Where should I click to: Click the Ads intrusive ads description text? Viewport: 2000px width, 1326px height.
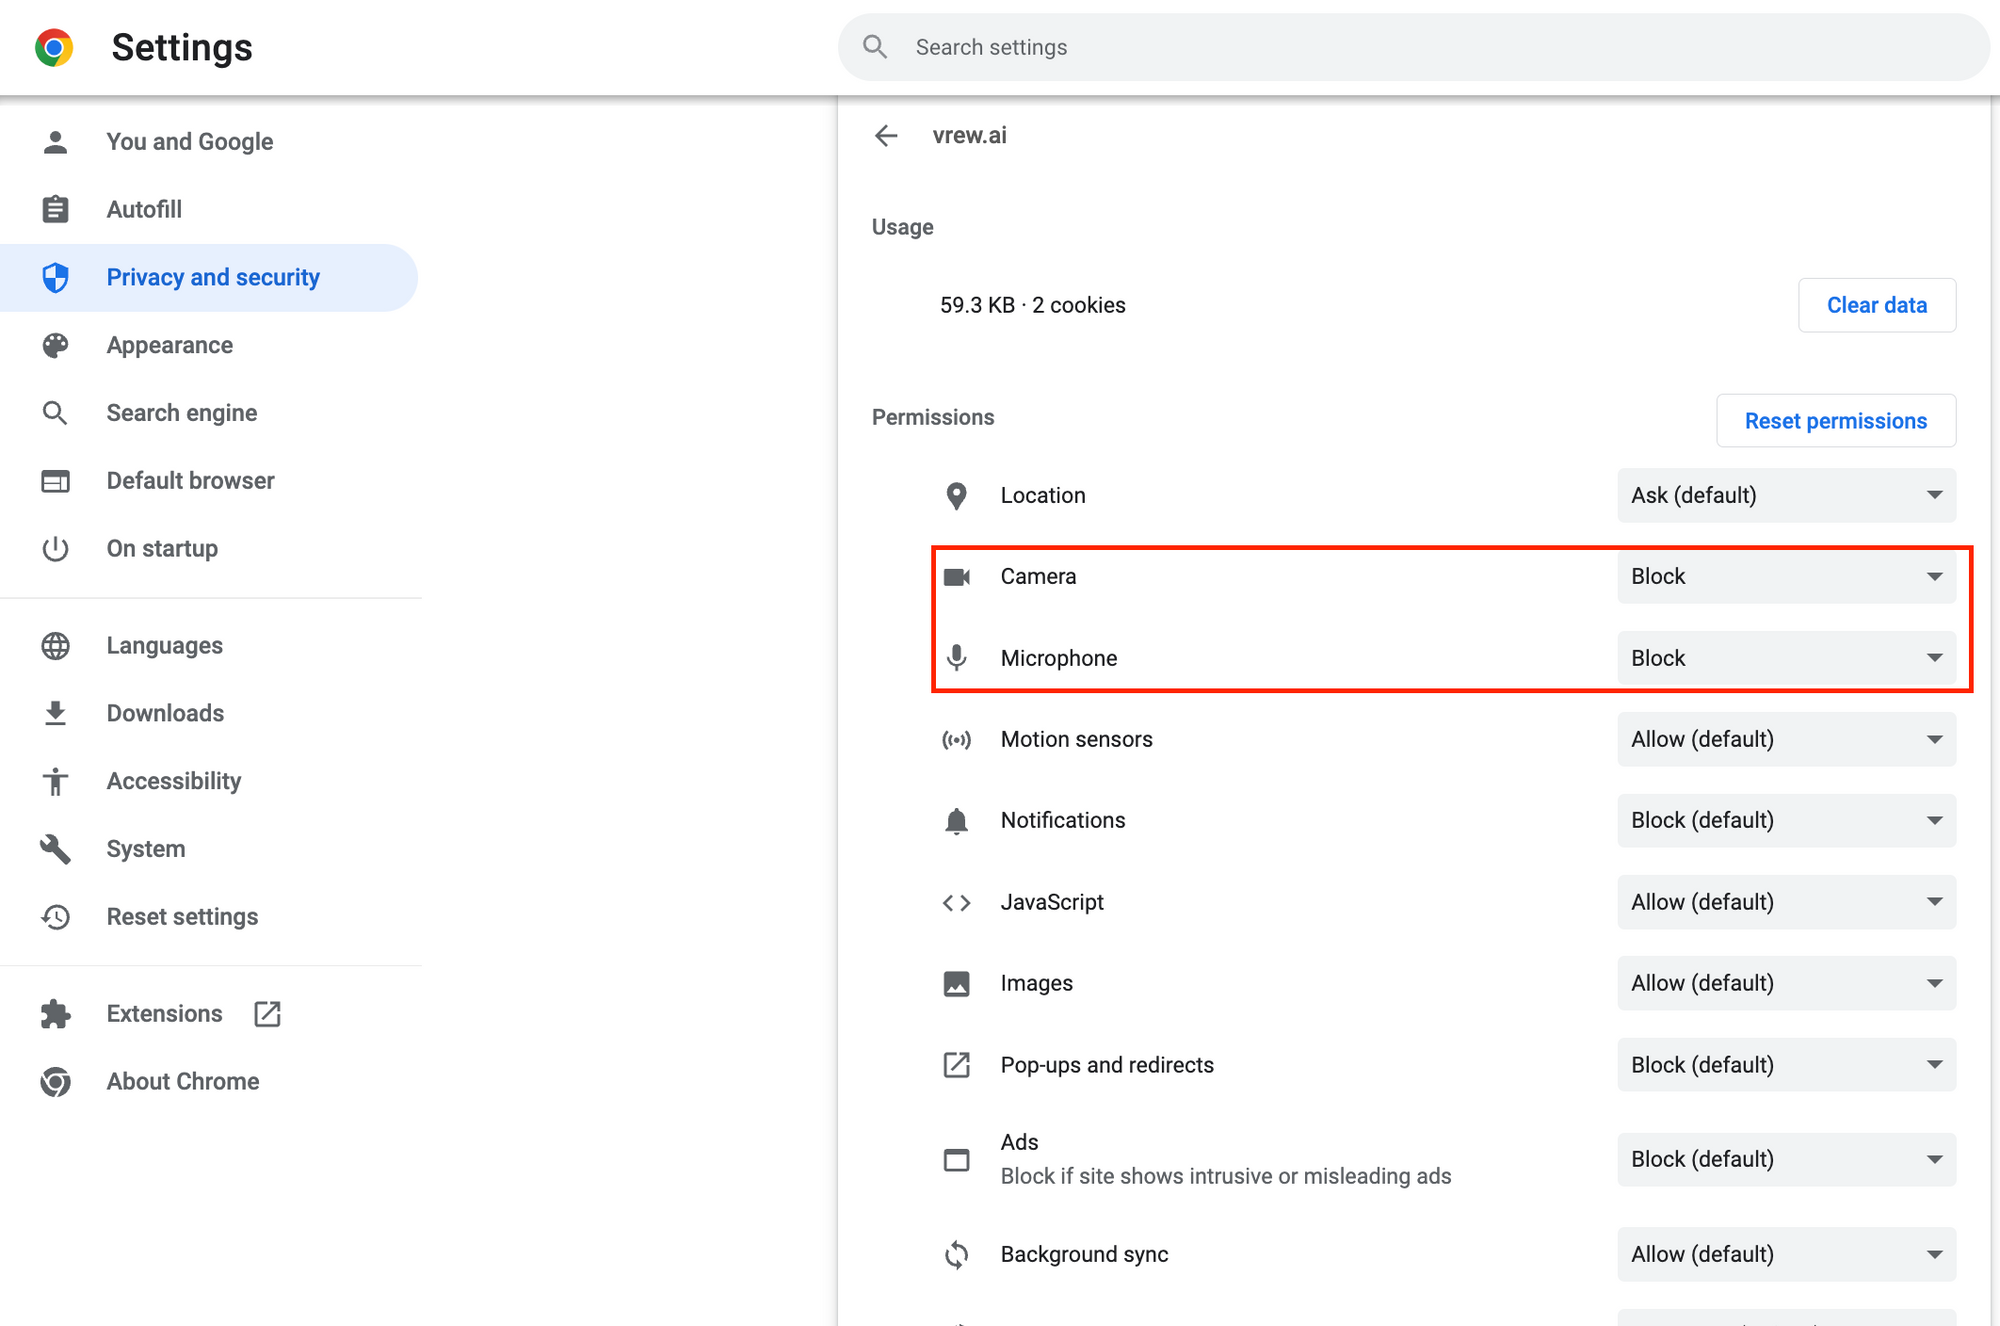(x=1226, y=1177)
